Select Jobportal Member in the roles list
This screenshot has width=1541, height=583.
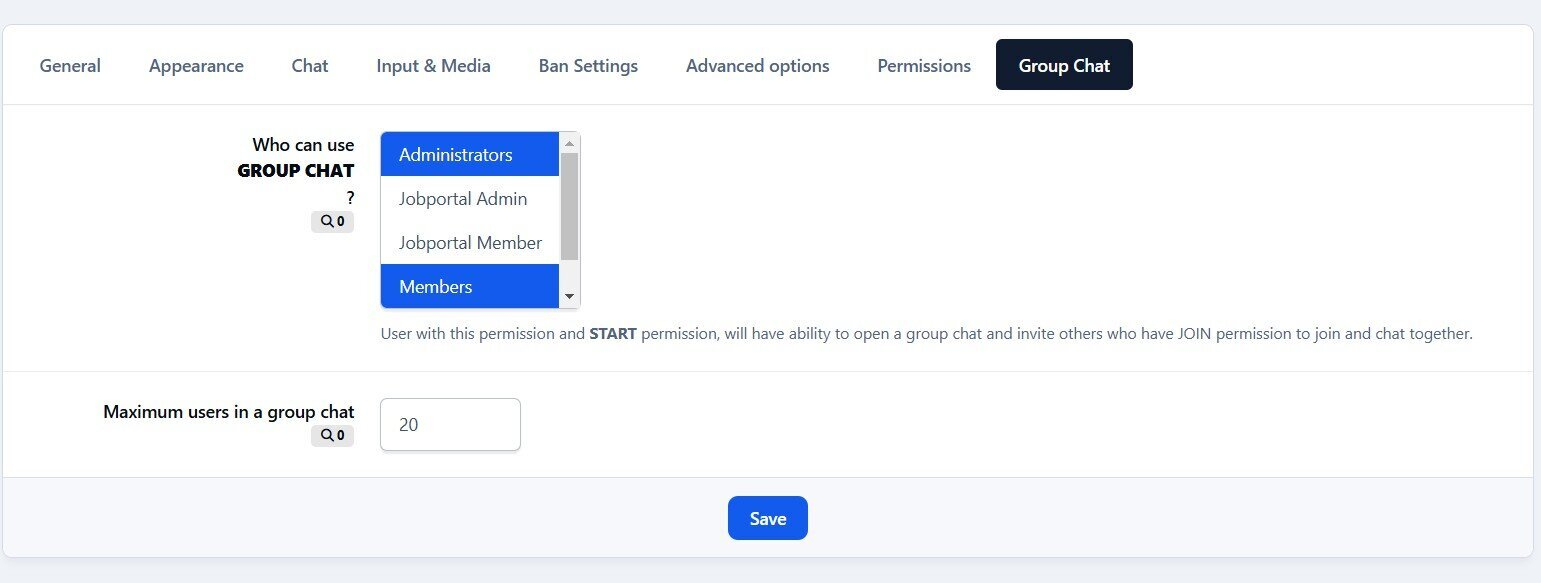pos(469,243)
